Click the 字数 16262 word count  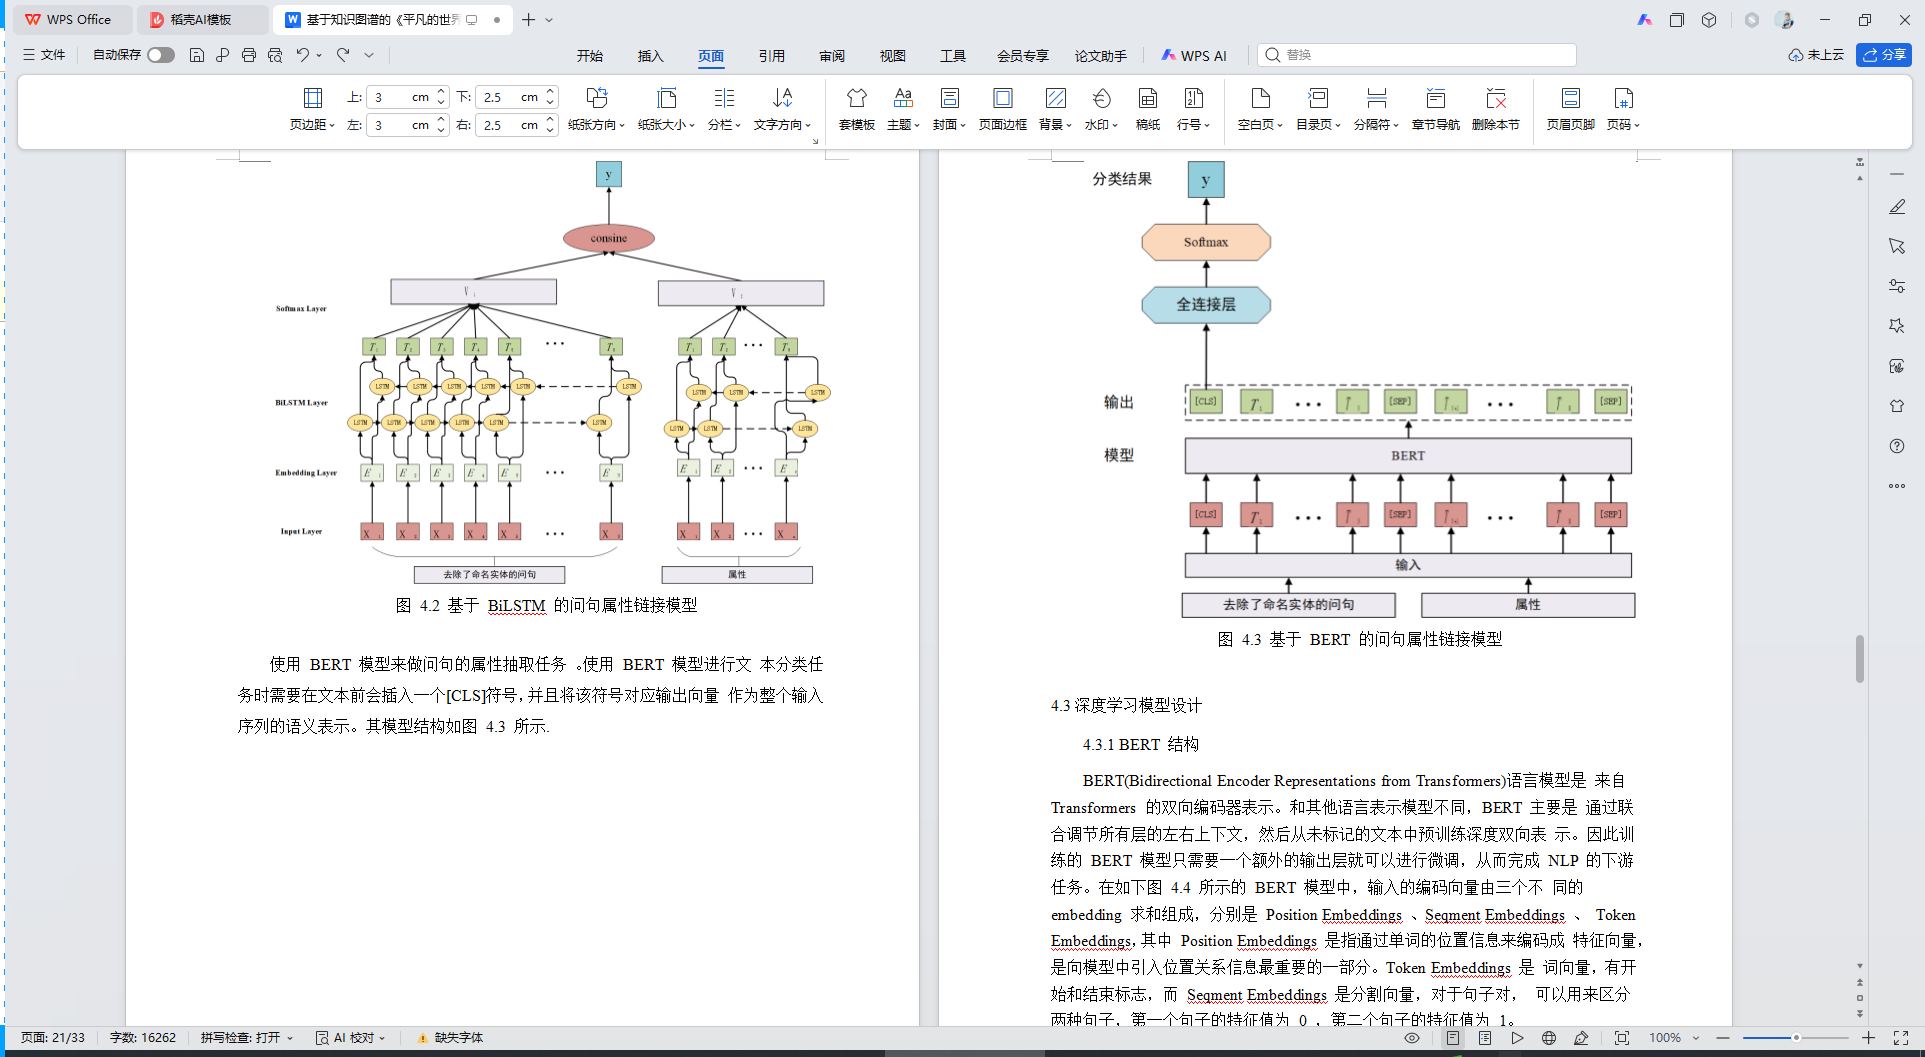tap(143, 1038)
